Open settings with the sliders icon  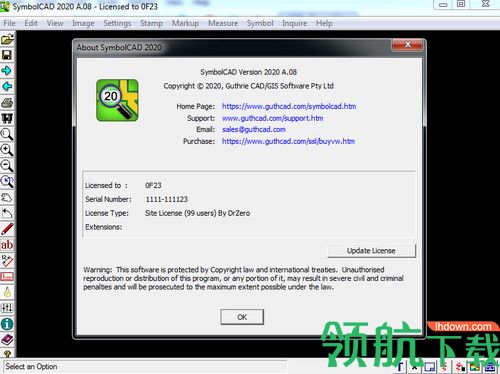point(7,308)
